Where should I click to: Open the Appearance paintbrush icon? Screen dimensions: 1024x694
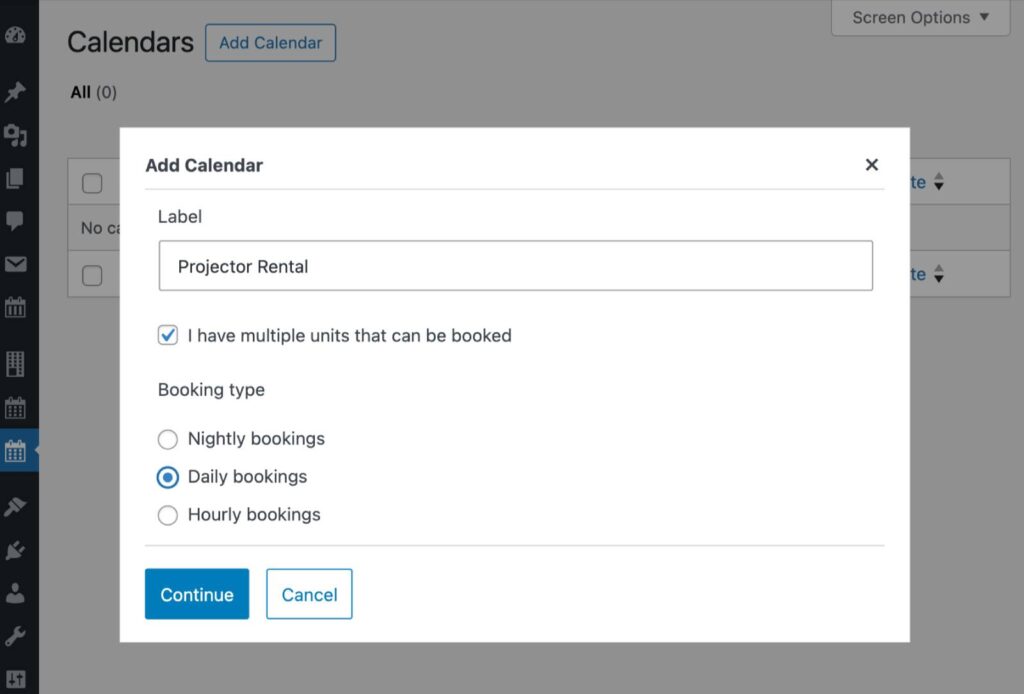[15, 507]
